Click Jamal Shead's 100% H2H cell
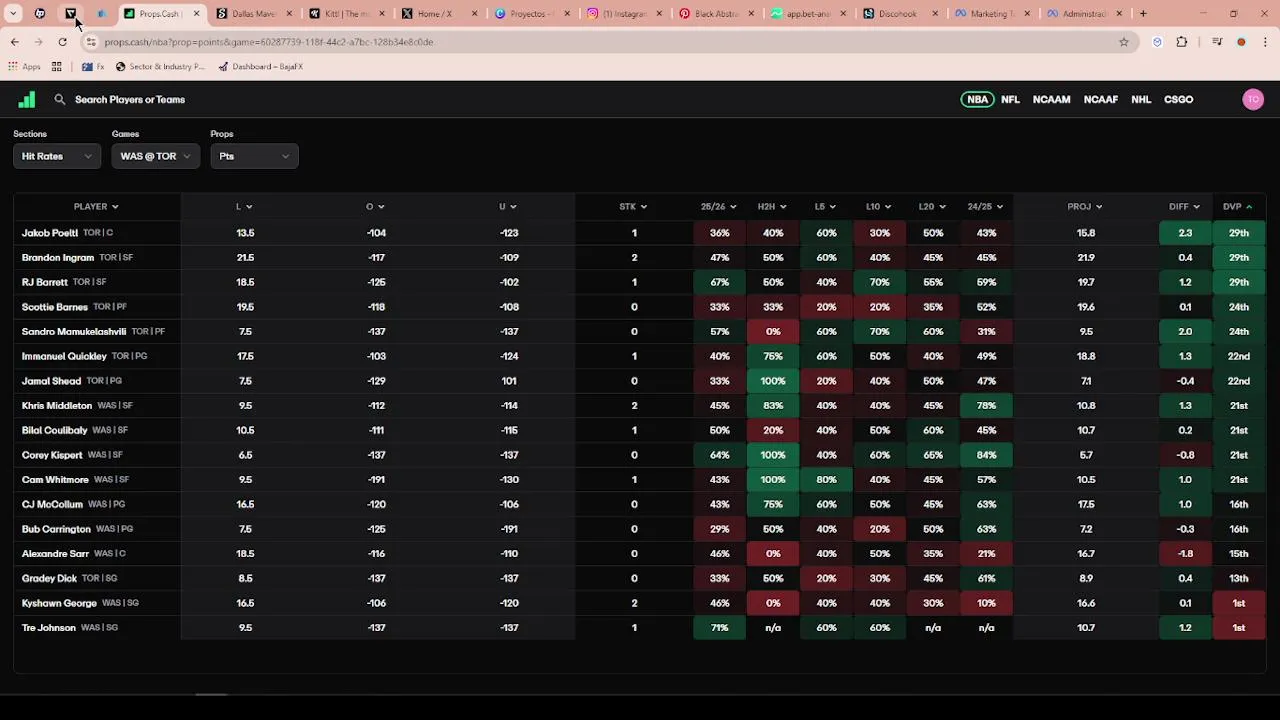The width and height of the screenshot is (1280, 720). 773,381
